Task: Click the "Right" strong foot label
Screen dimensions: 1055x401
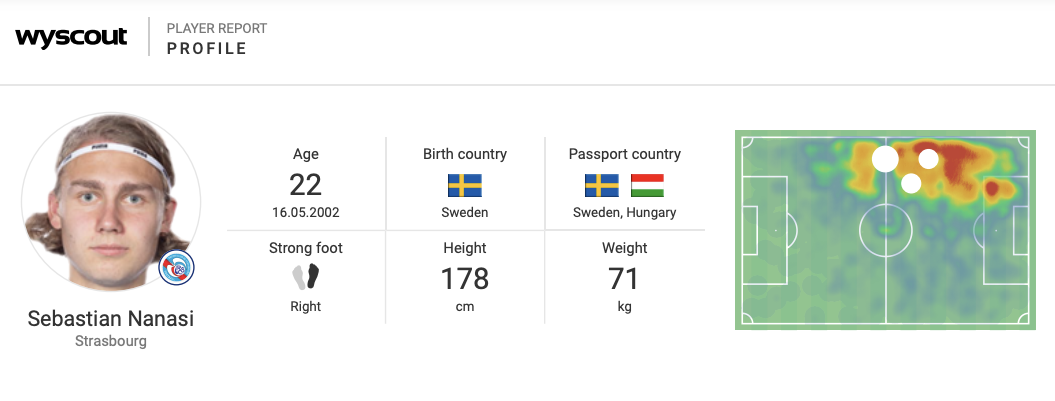Action: pos(305,307)
